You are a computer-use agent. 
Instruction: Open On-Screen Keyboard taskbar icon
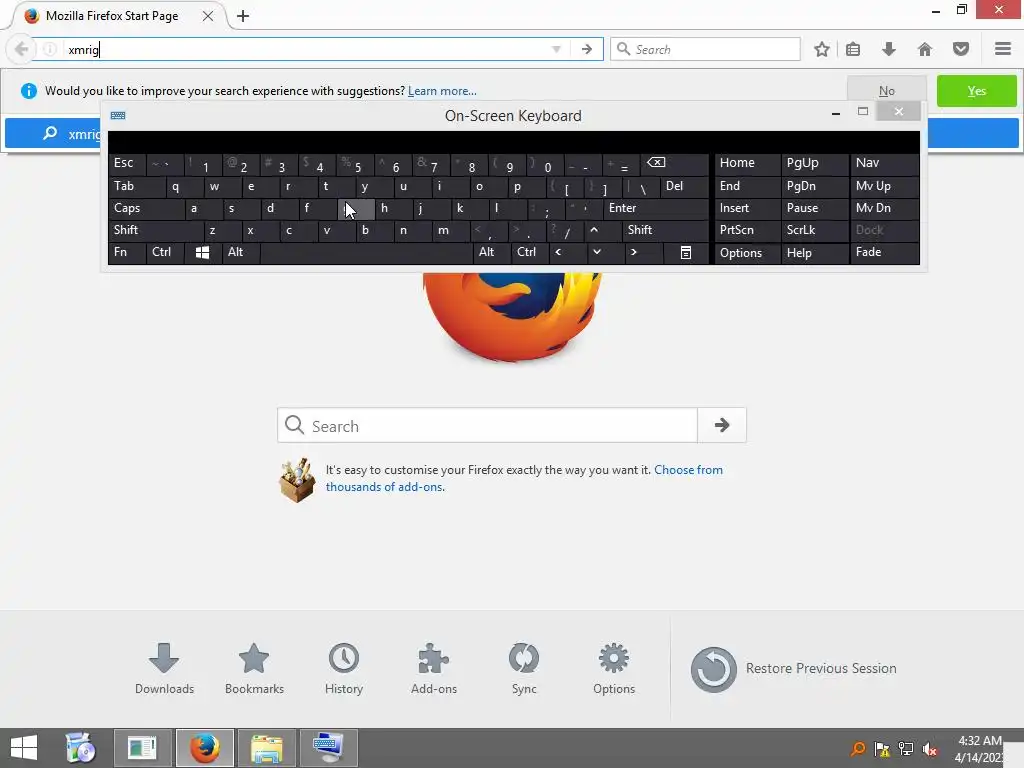coord(328,748)
